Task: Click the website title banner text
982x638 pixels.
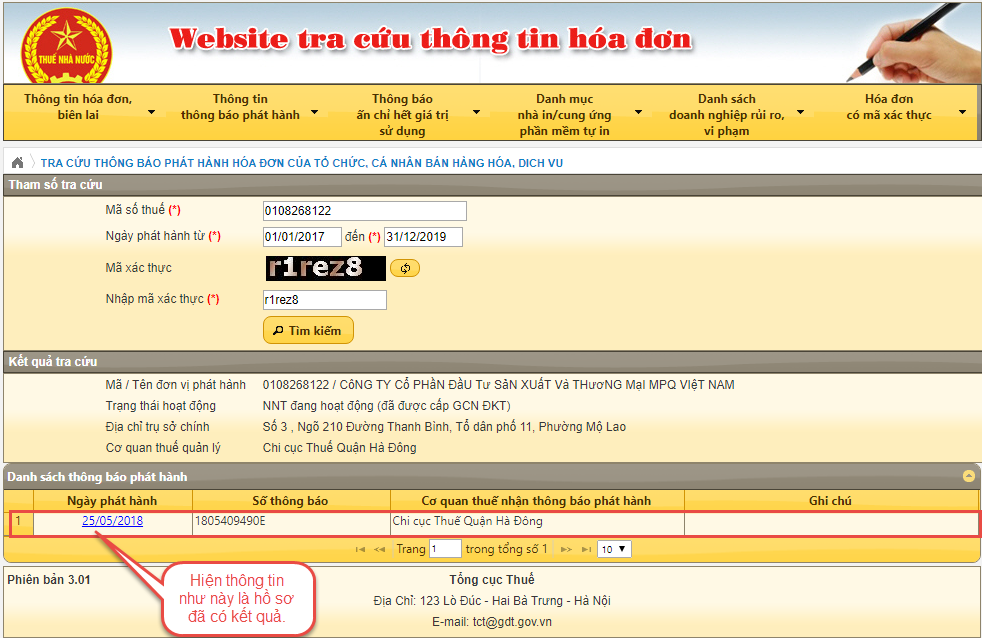Action: point(431,39)
